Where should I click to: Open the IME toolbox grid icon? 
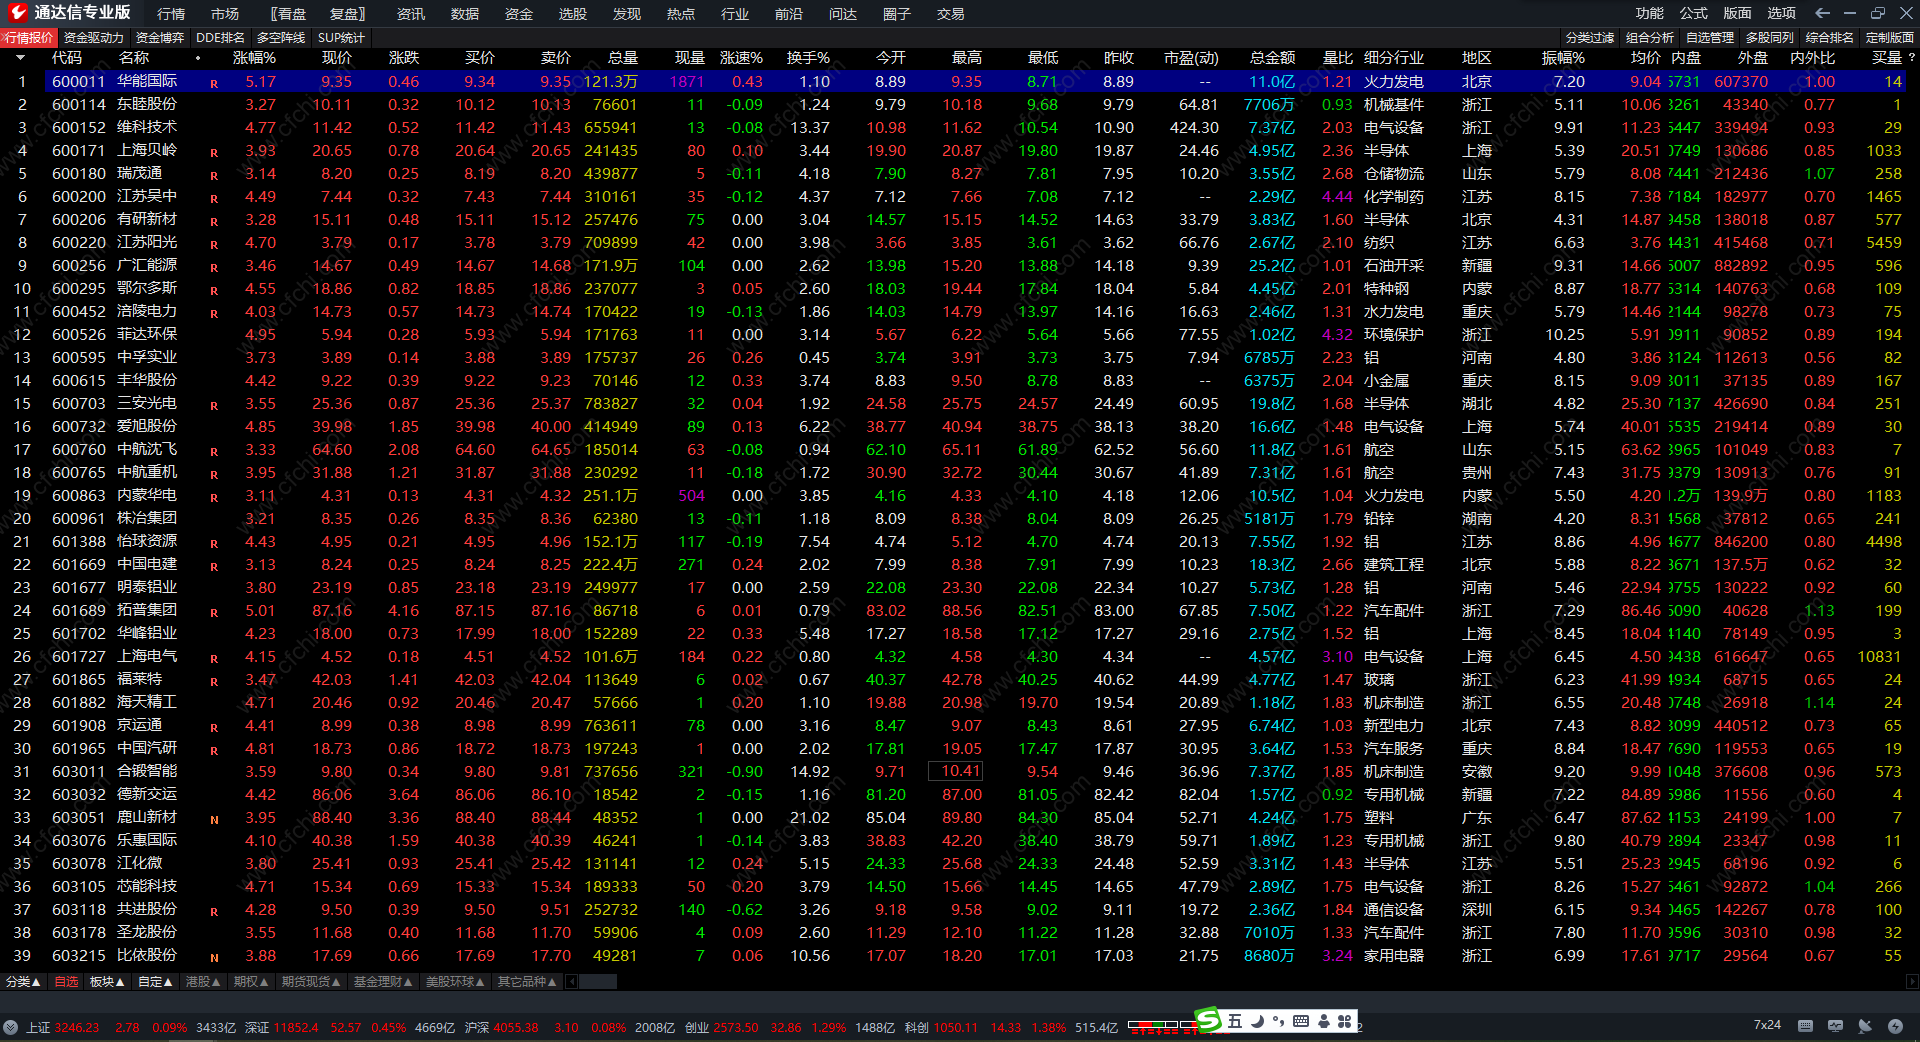(x=1345, y=1021)
